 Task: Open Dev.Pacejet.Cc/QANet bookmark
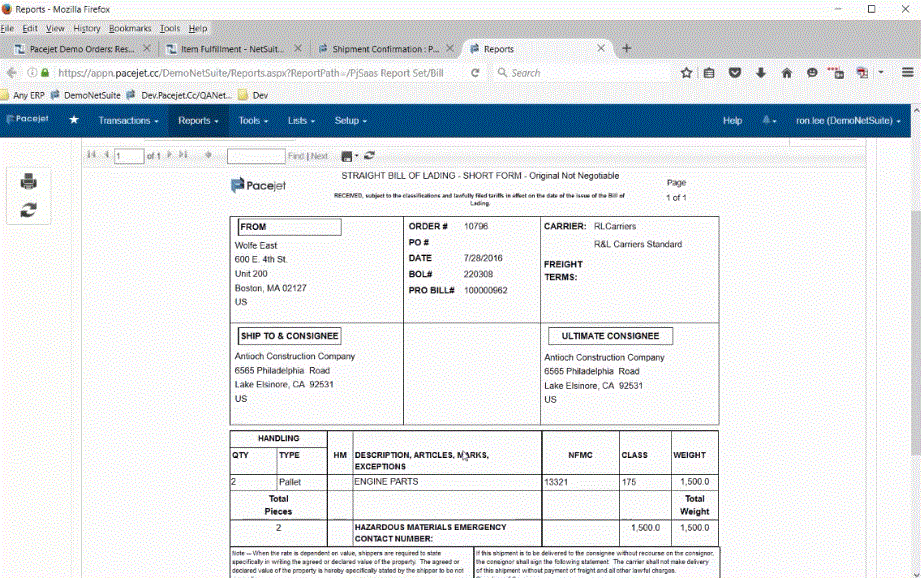[x=179, y=95]
